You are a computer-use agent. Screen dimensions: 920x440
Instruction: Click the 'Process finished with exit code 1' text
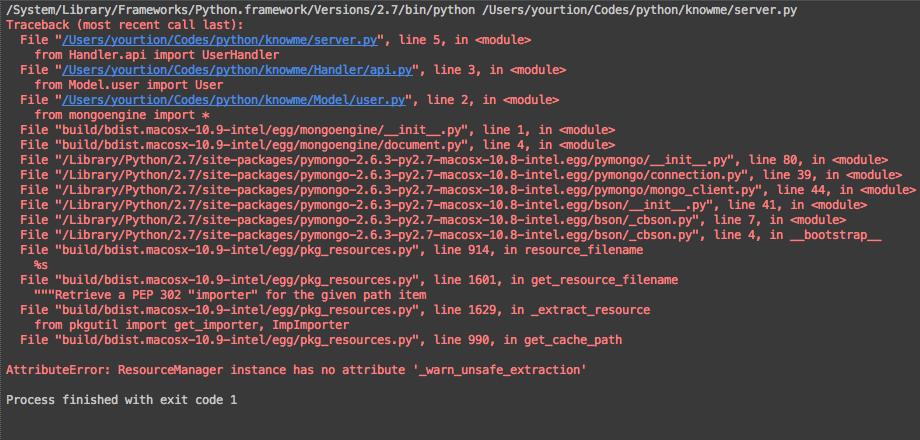tap(122, 400)
